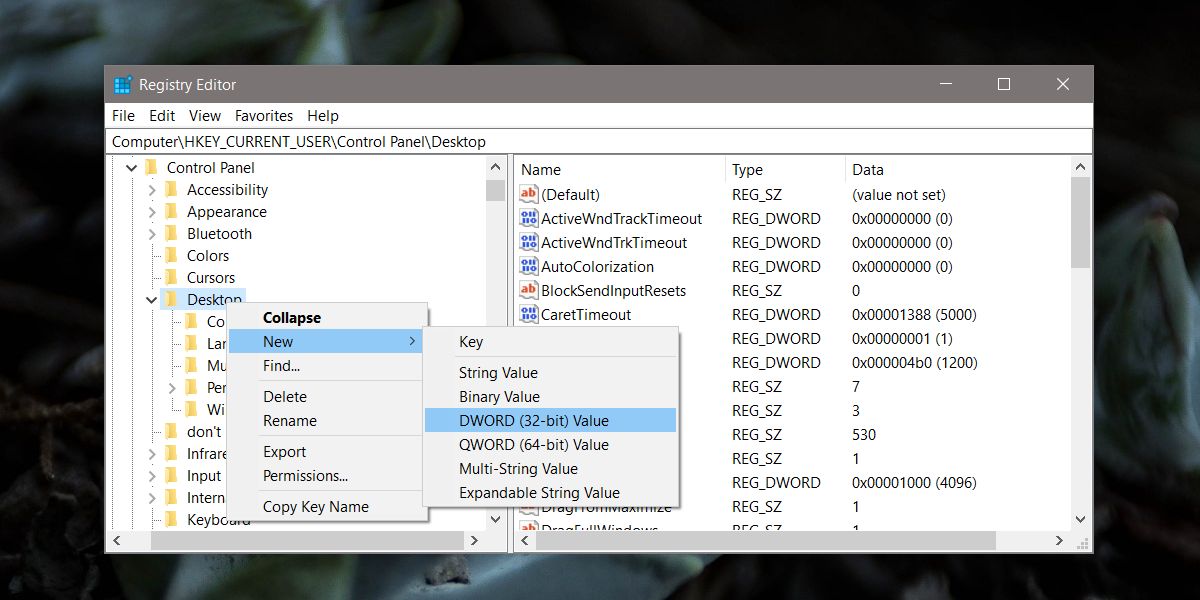
Task: Click the Colors folder icon
Action: 171,255
